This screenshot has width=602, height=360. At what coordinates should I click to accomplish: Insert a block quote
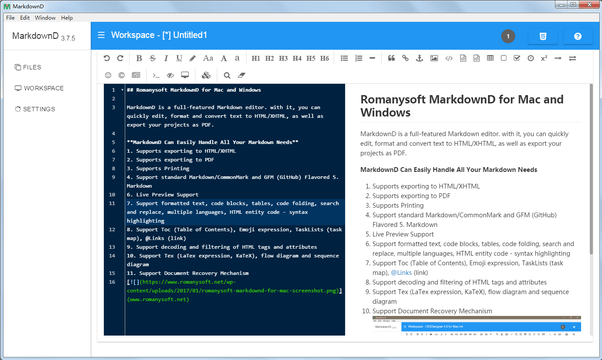coord(391,58)
